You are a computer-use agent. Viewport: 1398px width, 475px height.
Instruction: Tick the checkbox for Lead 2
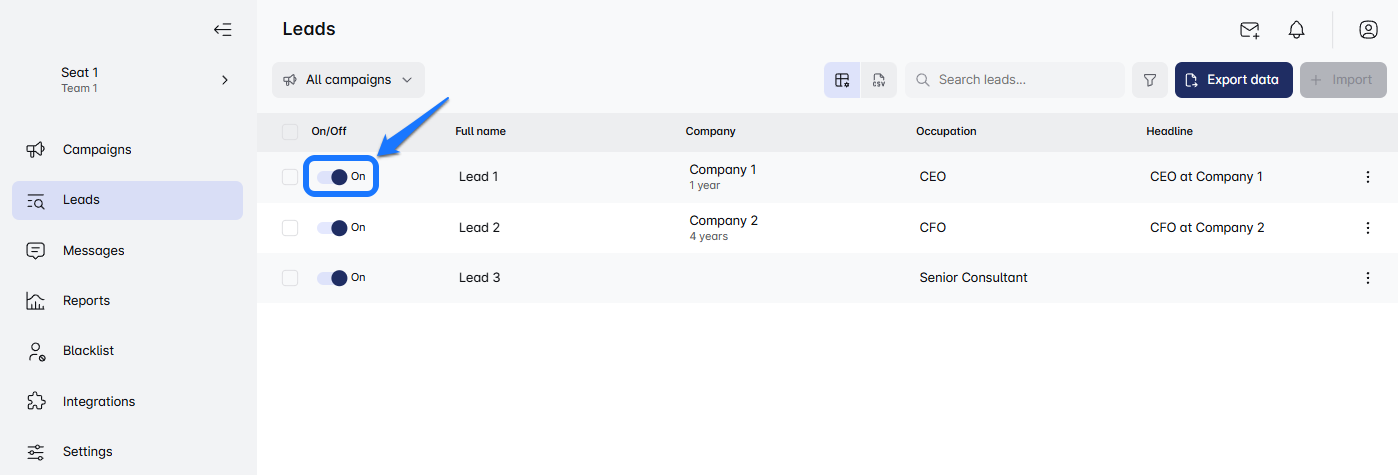(x=290, y=228)
